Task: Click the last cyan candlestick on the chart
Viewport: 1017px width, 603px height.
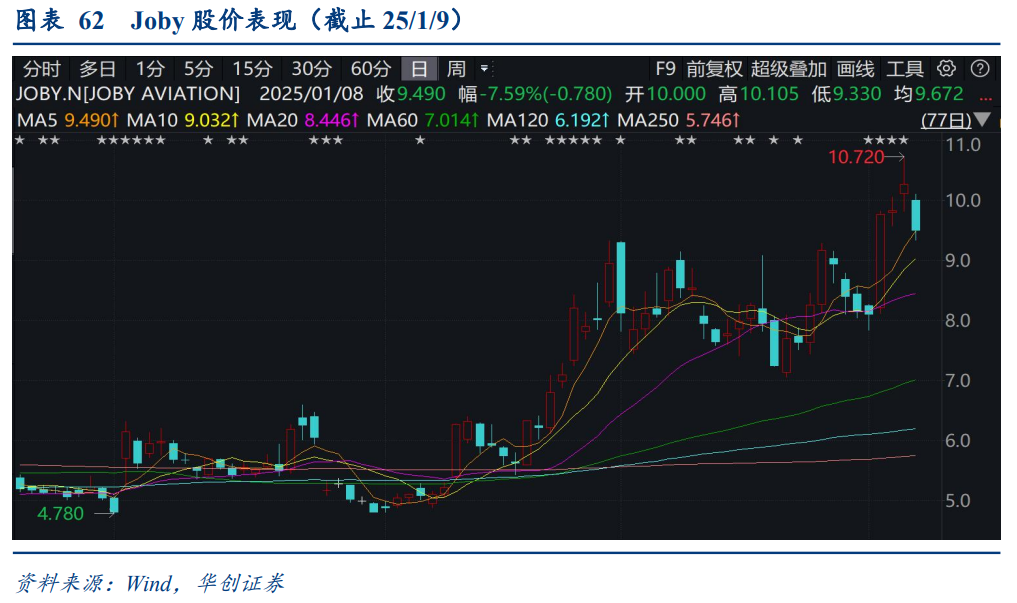Action: (916, 215)
